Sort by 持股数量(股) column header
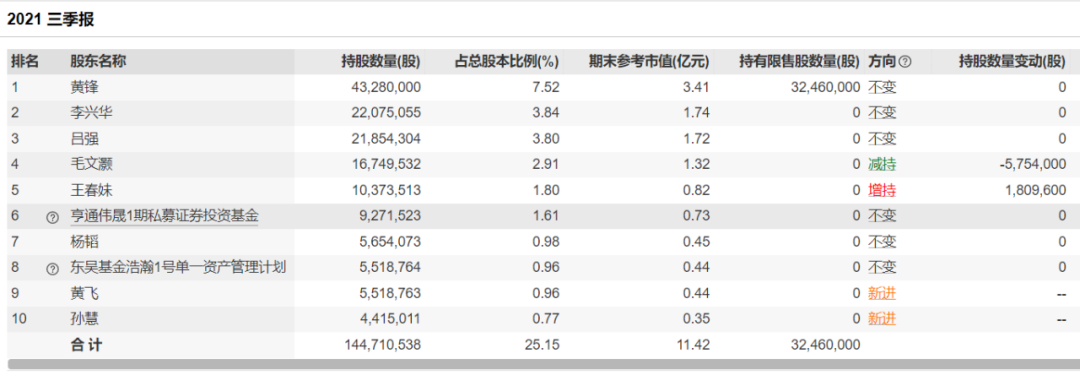The height and width of the screenshot is (375, 1080). tap(381, 61)
